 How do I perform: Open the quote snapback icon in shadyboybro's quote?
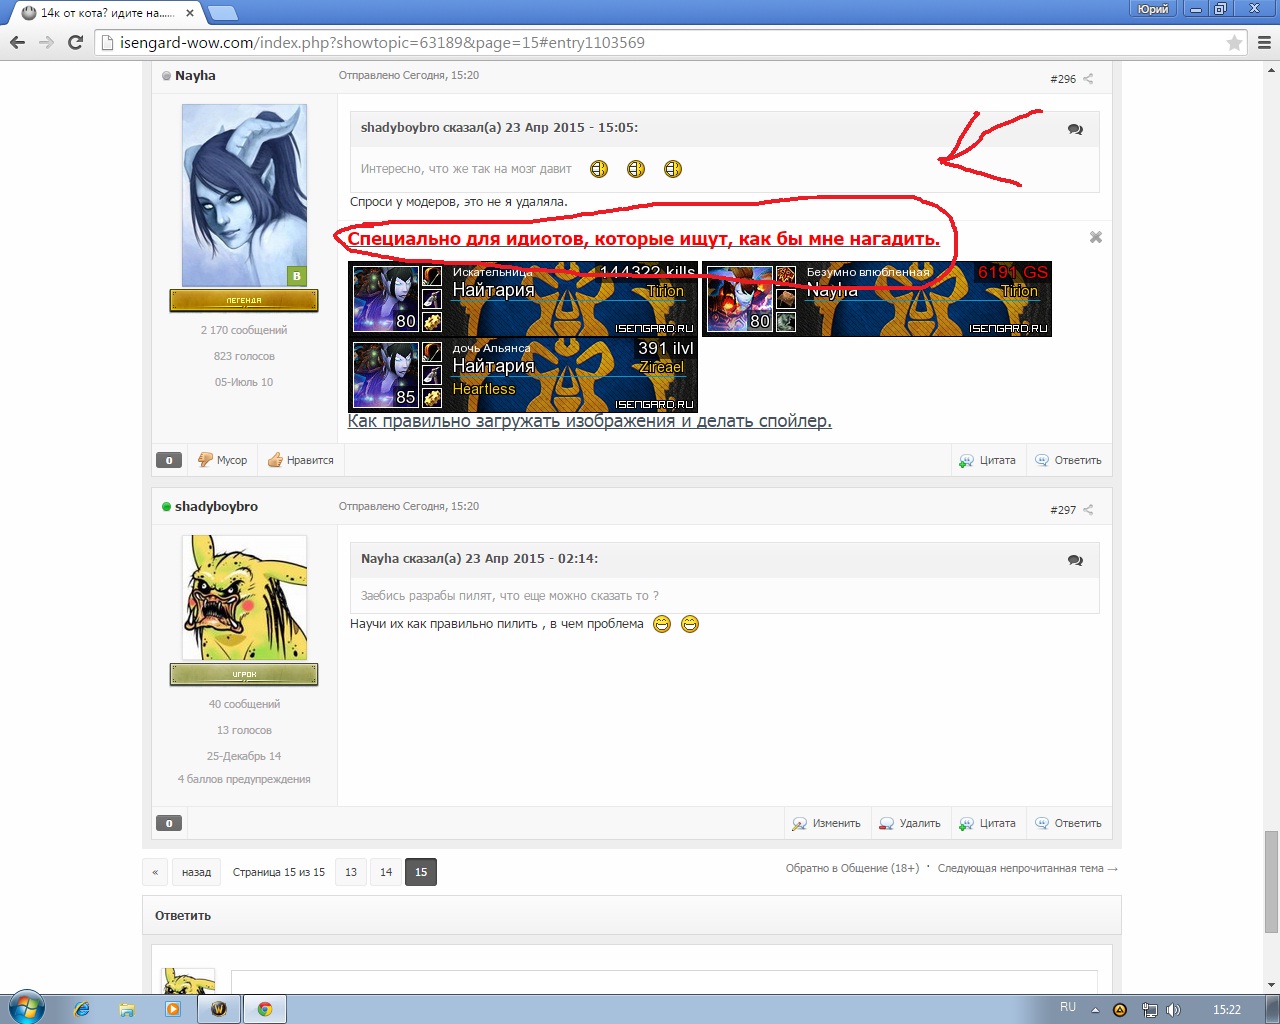(x=1075, y=129)
